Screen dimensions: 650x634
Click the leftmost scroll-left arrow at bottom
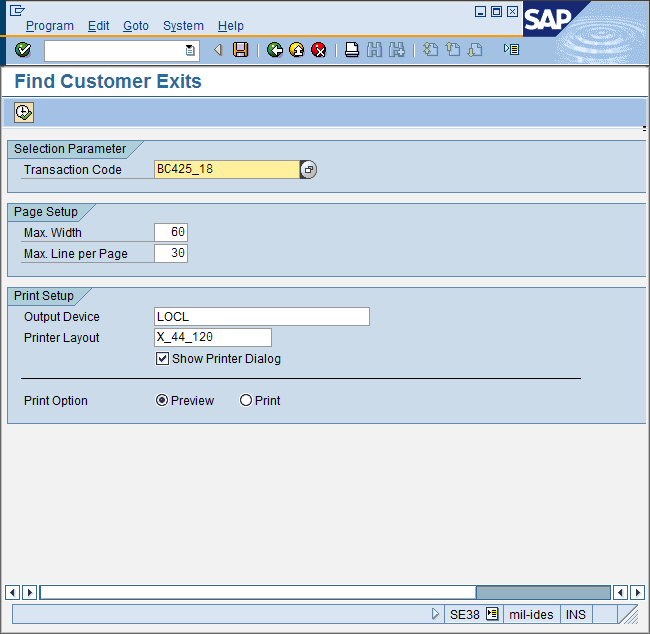point(12,593)
